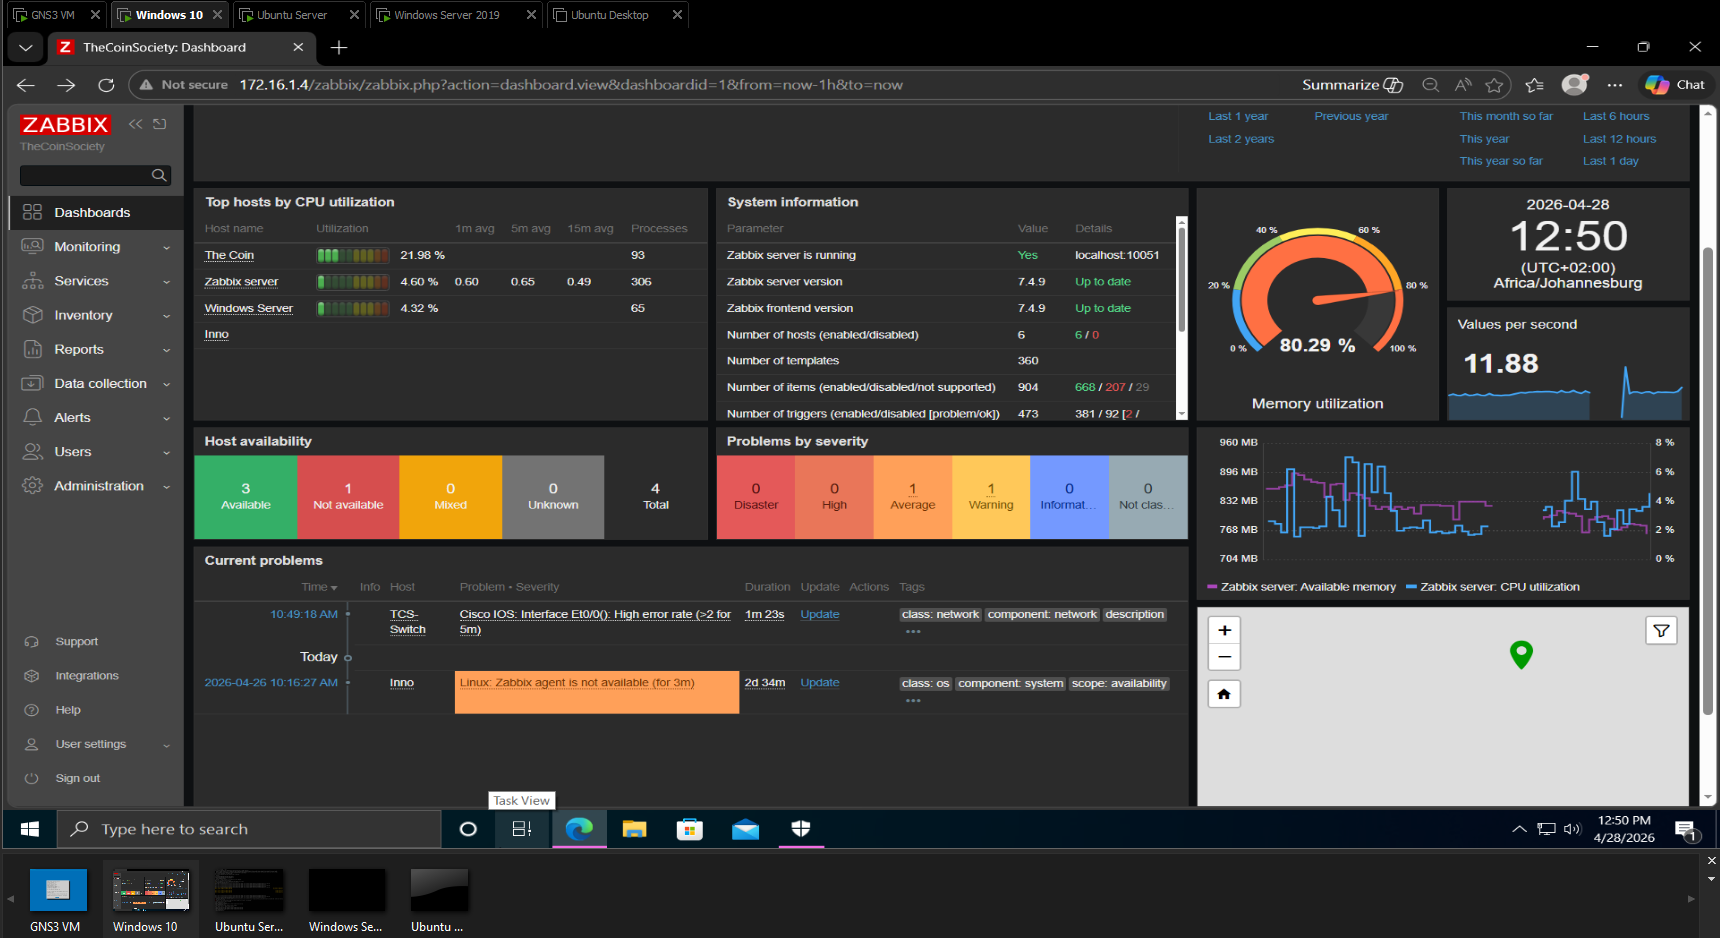This screenshot has height=938, width=1720.
Task: Open Windows Server host link
Action: pyautogui.click(x=248, y=308)
